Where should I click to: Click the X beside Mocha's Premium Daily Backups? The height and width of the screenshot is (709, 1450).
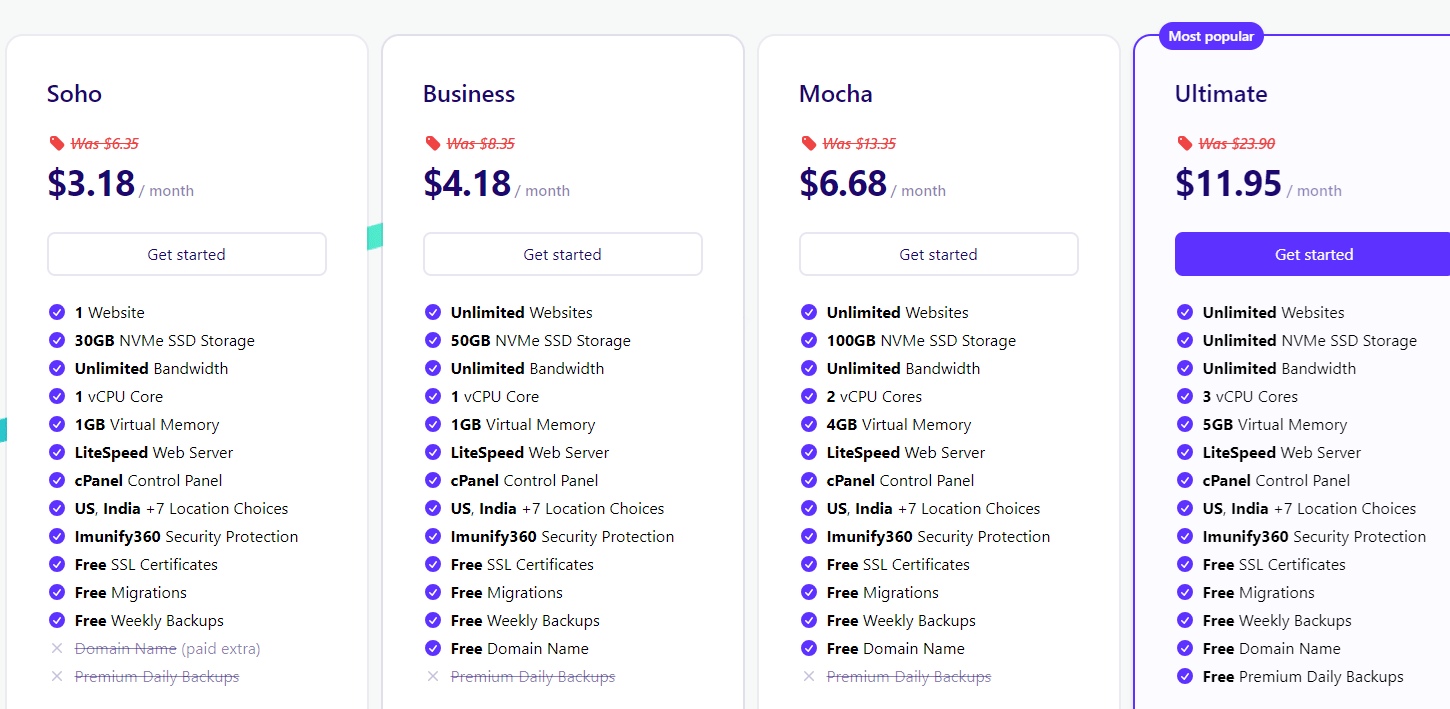click(809, 676)
